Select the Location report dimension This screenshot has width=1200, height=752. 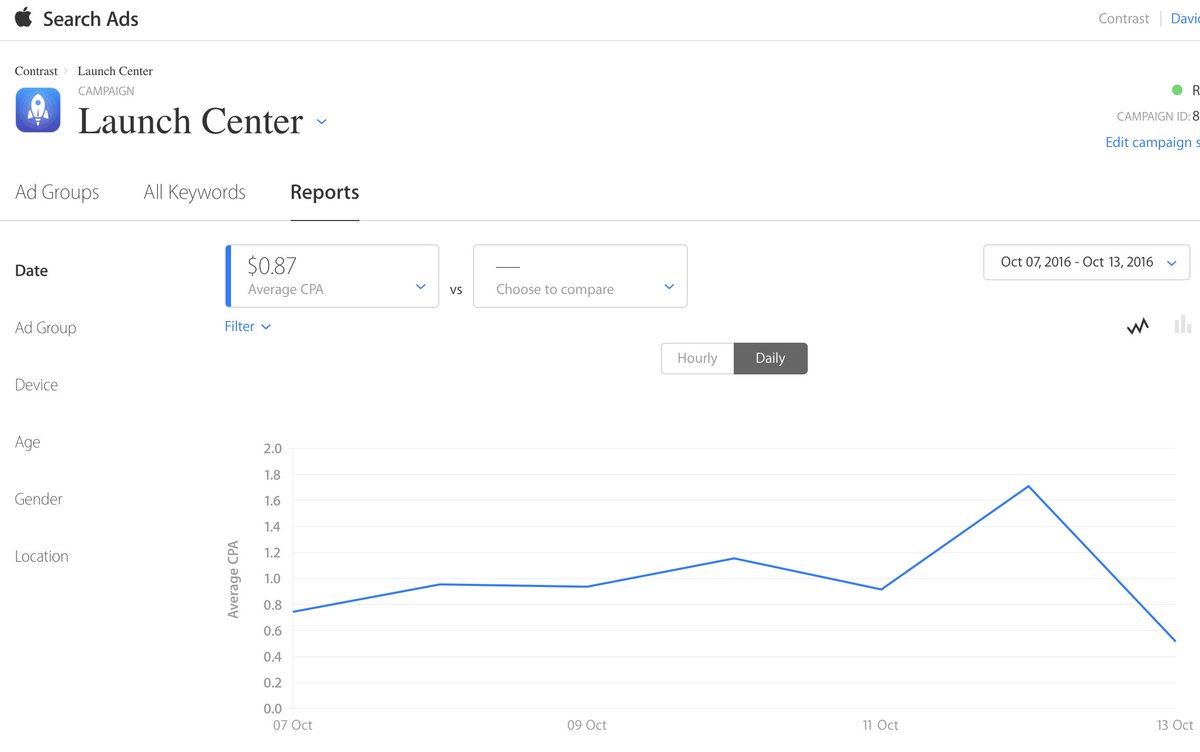(x=42, y=556)
